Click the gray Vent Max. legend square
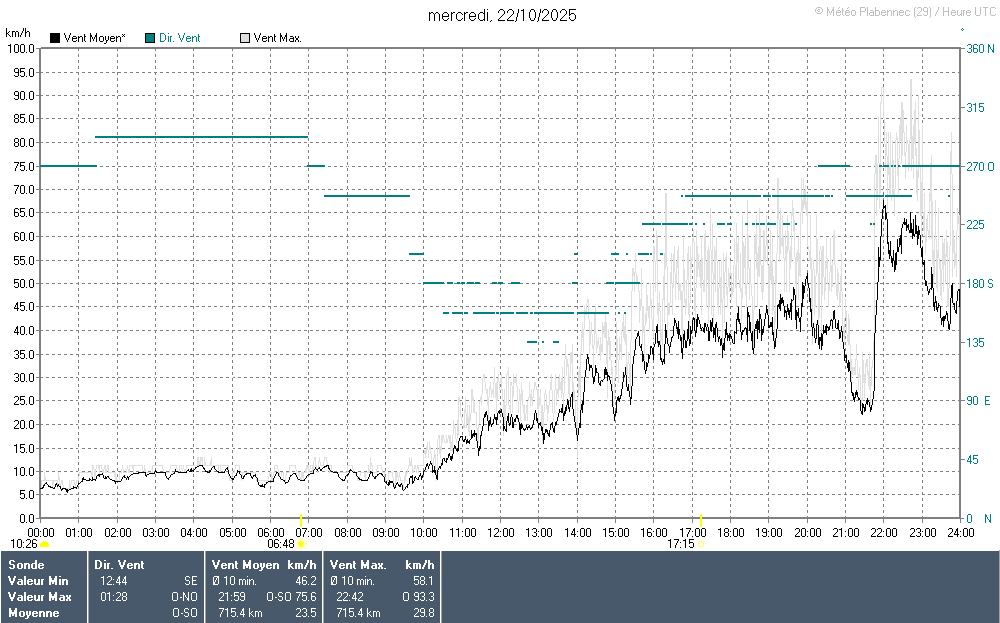The image size is (1000, 623). coord(245,38)
